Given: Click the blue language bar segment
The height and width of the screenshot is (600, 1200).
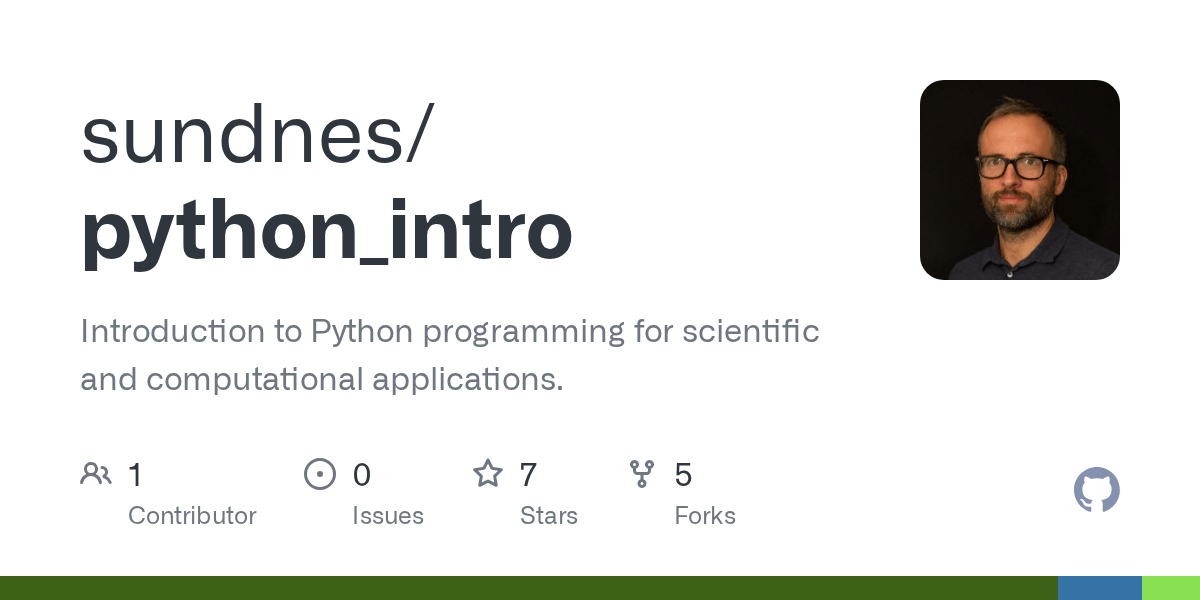Looking at the screenshot, I should click(x=1100, y=588).
